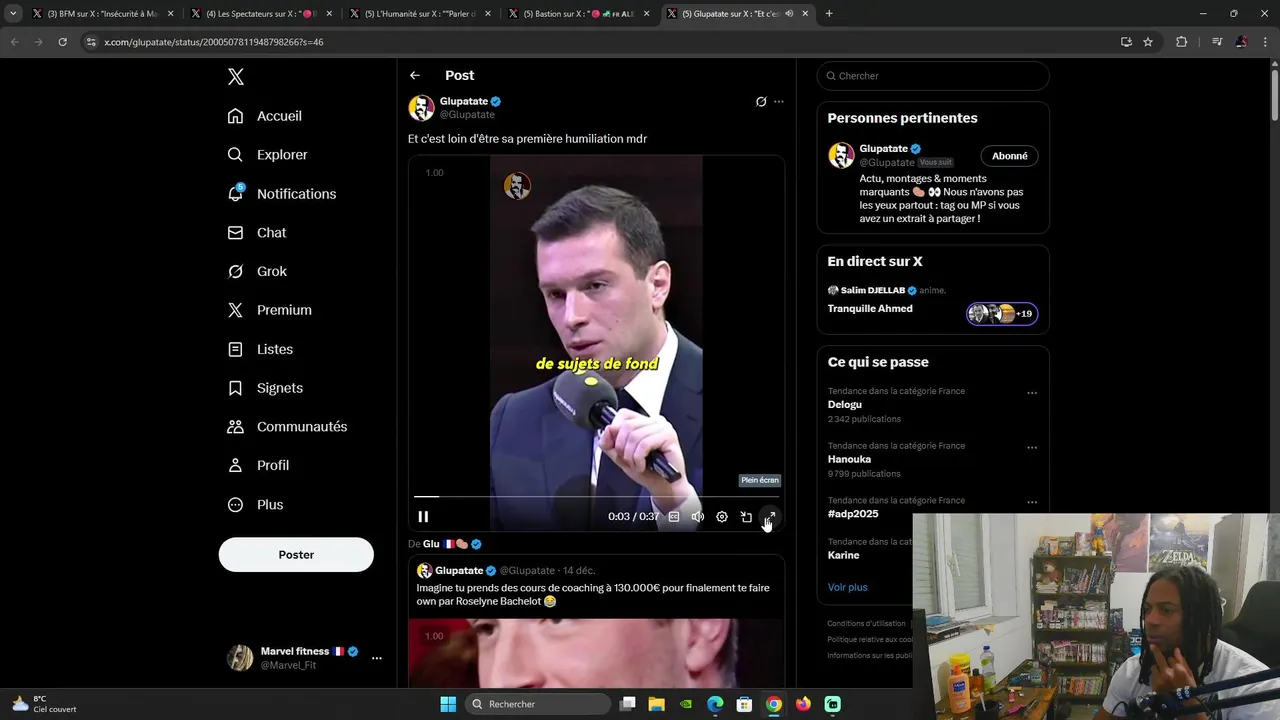Open the three-dot menu on Glupatate's post
Screen dimensions: 1280x720
[x=779, y=101]
